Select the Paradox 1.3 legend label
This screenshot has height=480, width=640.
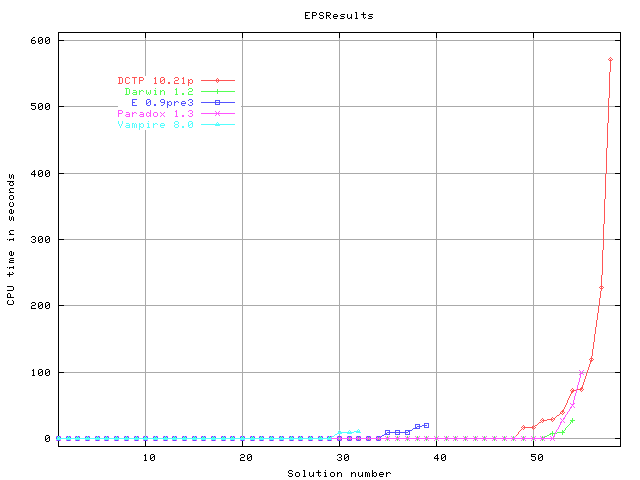[x=156, y=114]
